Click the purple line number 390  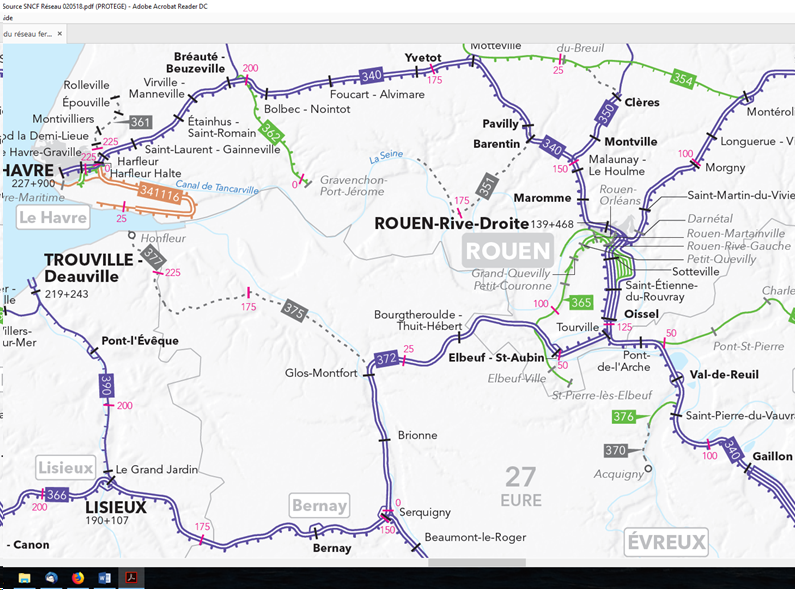(106, 385)
